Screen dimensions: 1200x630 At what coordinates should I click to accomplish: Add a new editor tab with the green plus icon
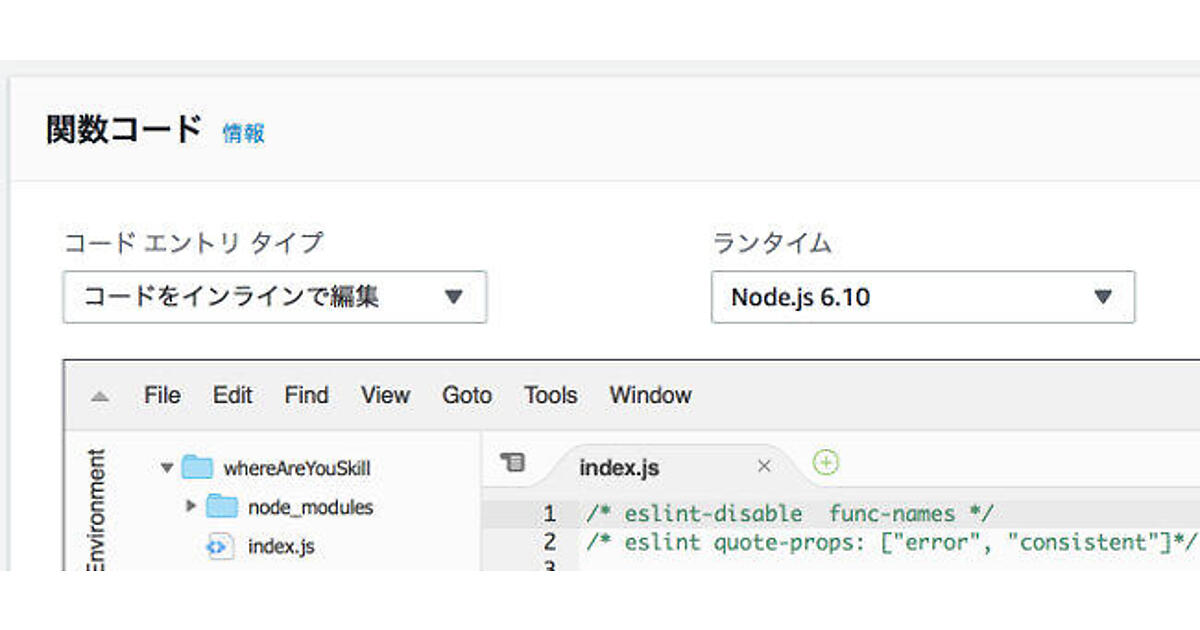tap(825, 462)
